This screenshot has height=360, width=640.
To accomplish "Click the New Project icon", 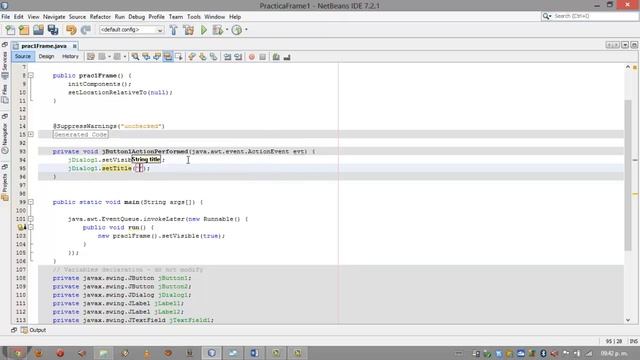I will tap(24, 30).
